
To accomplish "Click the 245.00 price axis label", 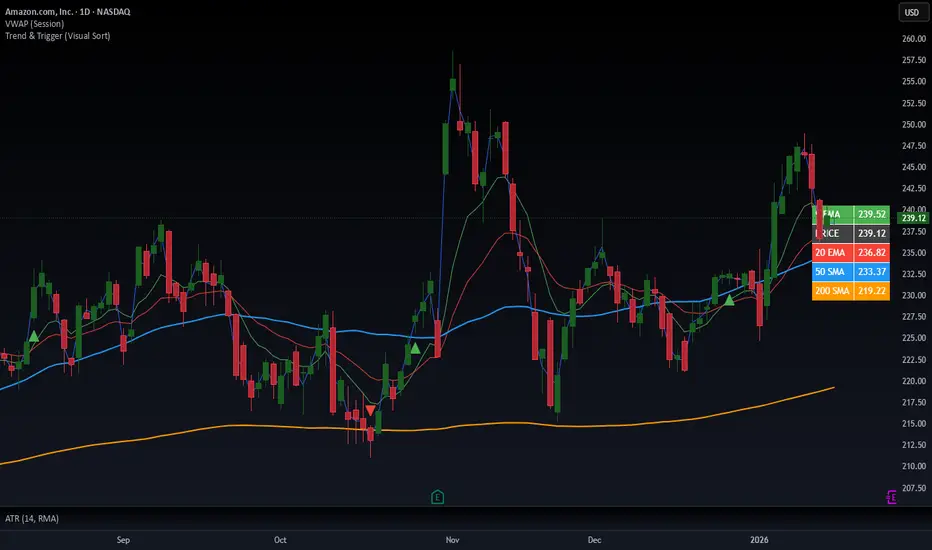I will tap(914, 167).
